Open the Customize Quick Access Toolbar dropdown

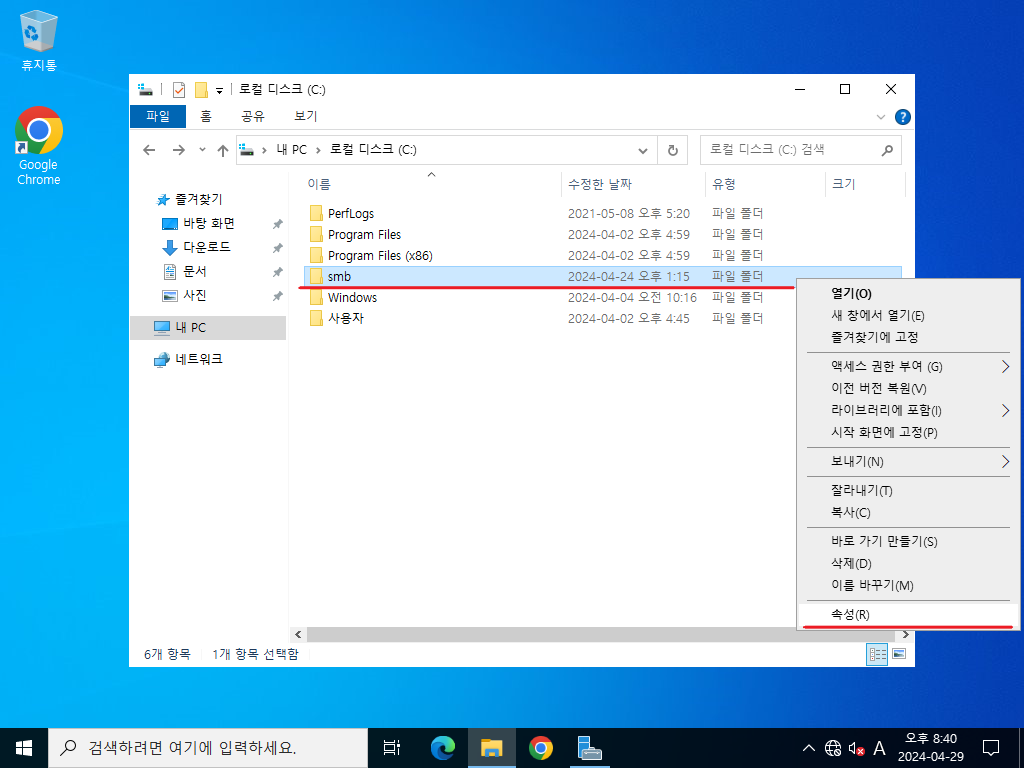click(x=219, y=90)
